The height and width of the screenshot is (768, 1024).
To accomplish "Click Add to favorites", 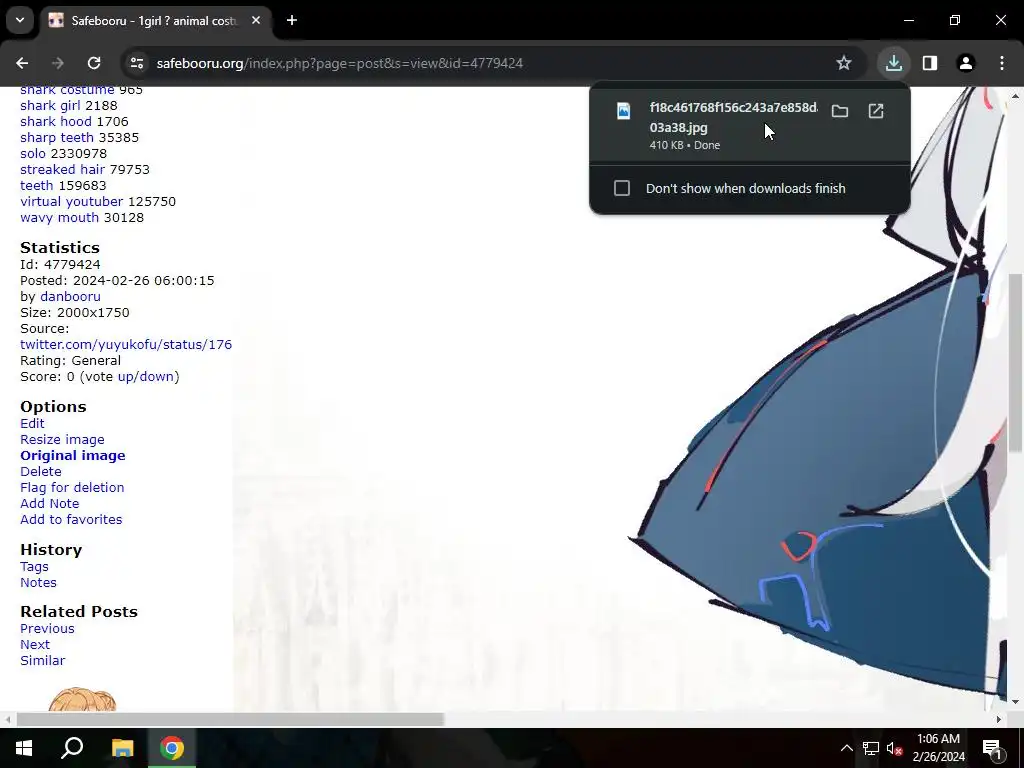I will (71, 520).
